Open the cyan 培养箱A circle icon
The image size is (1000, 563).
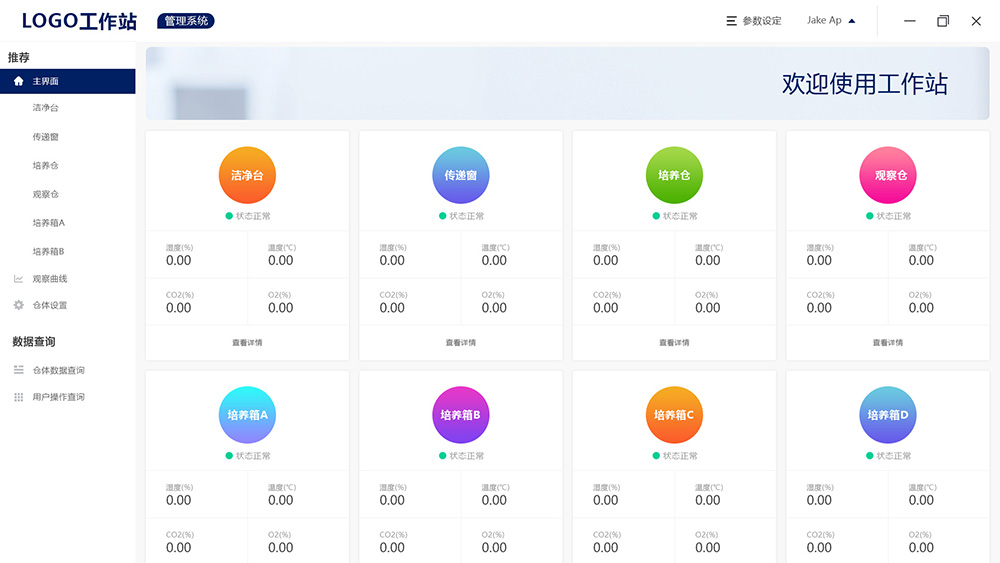point(247,415)
